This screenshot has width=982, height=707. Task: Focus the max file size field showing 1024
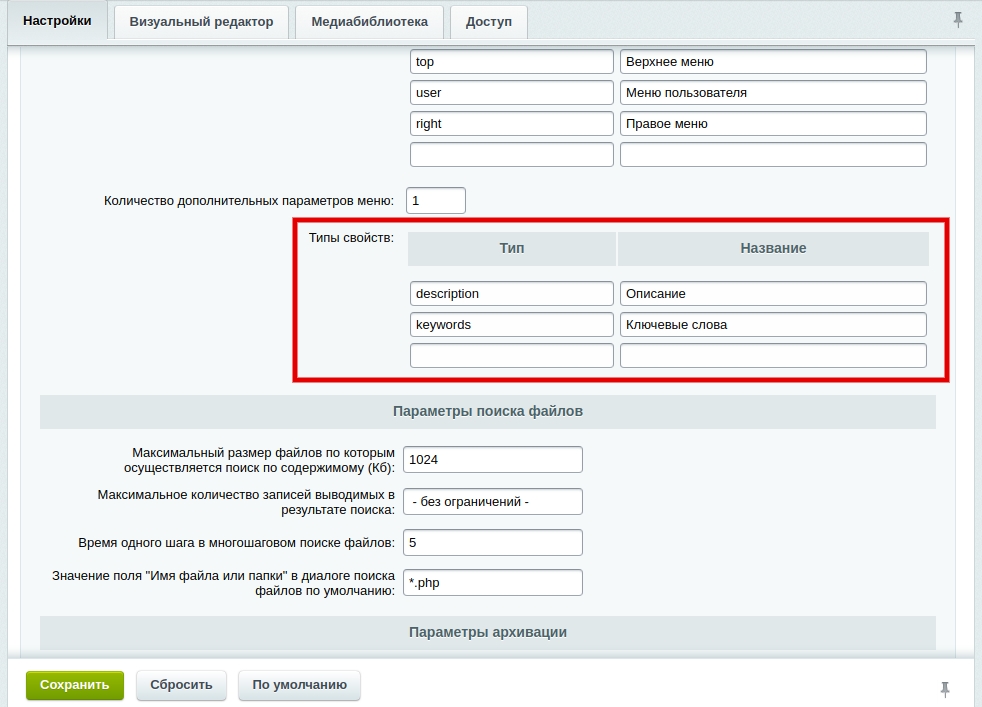(x=492, y=460)
